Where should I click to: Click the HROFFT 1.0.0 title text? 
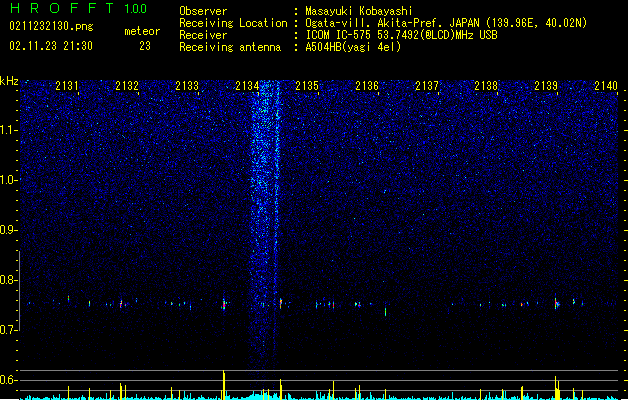[x=78, y=8]
